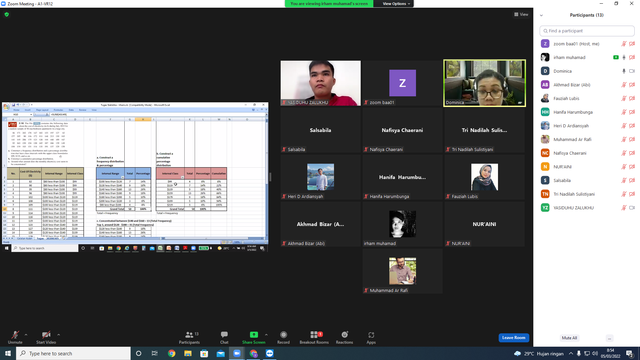
Task: Open the Windows Start menu
Action: click(x=8, y=353)
